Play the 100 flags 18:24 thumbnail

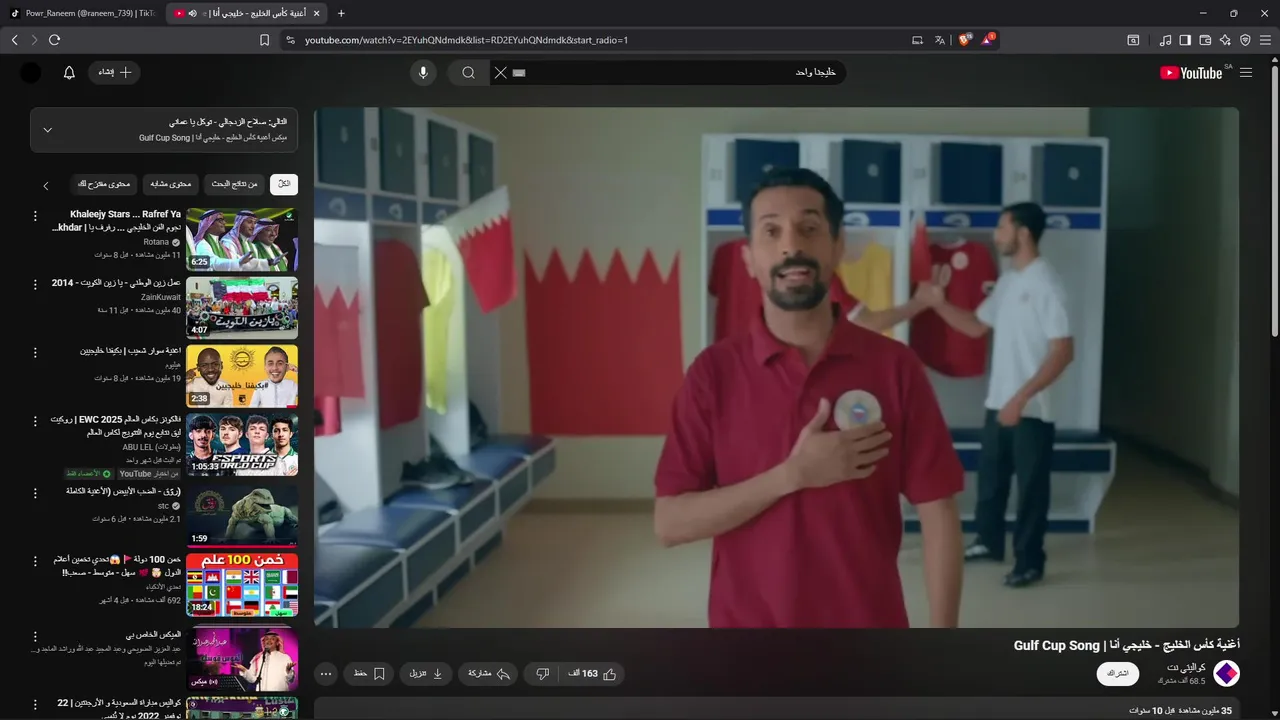[242, 583]
